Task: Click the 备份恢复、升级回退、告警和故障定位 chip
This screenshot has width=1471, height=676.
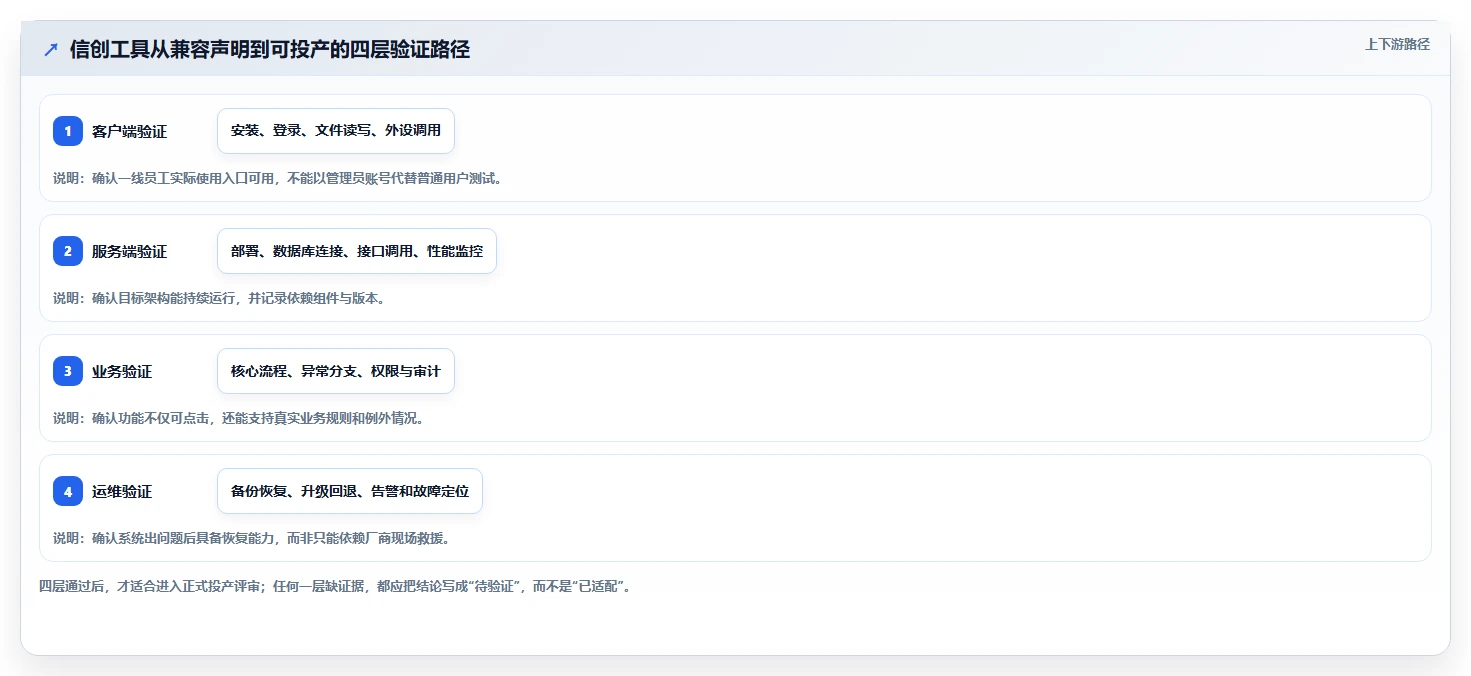Action: [x=350, y=491]
